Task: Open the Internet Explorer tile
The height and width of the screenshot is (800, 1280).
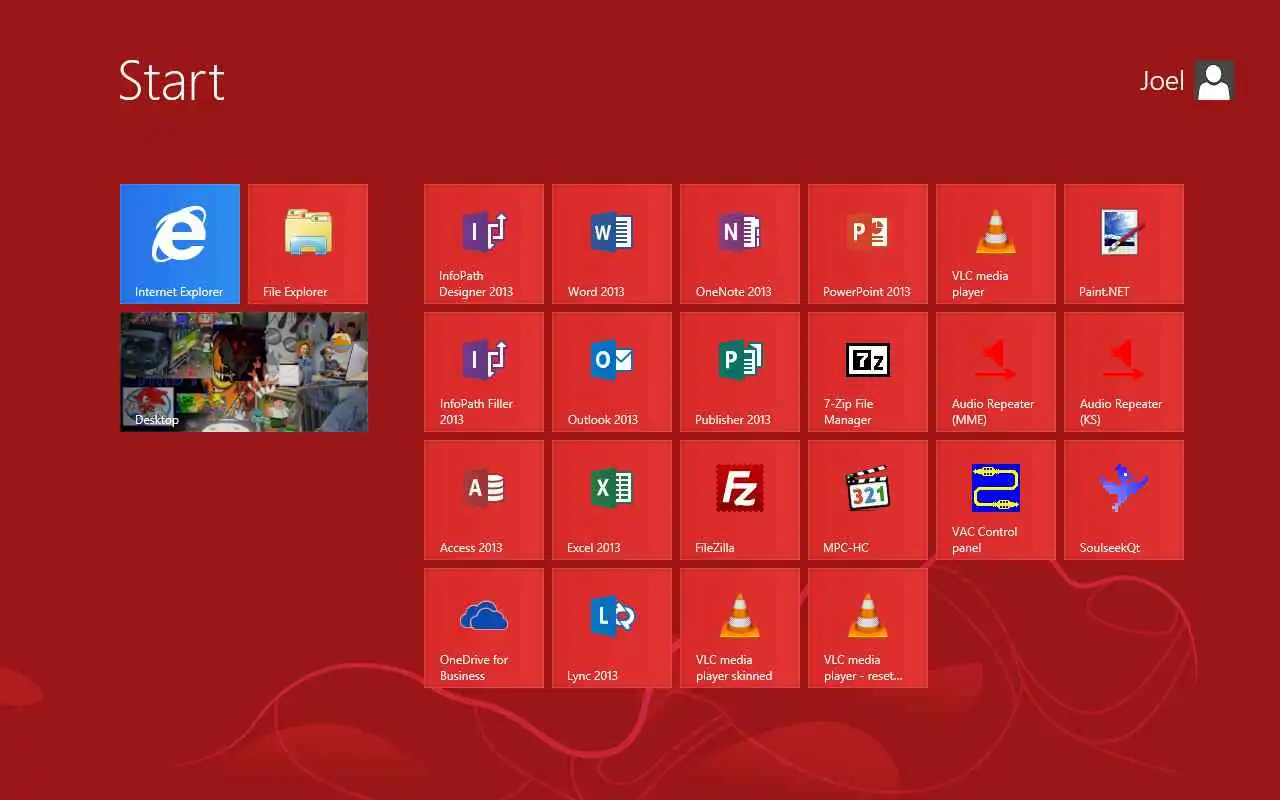Action: [180, 244]
